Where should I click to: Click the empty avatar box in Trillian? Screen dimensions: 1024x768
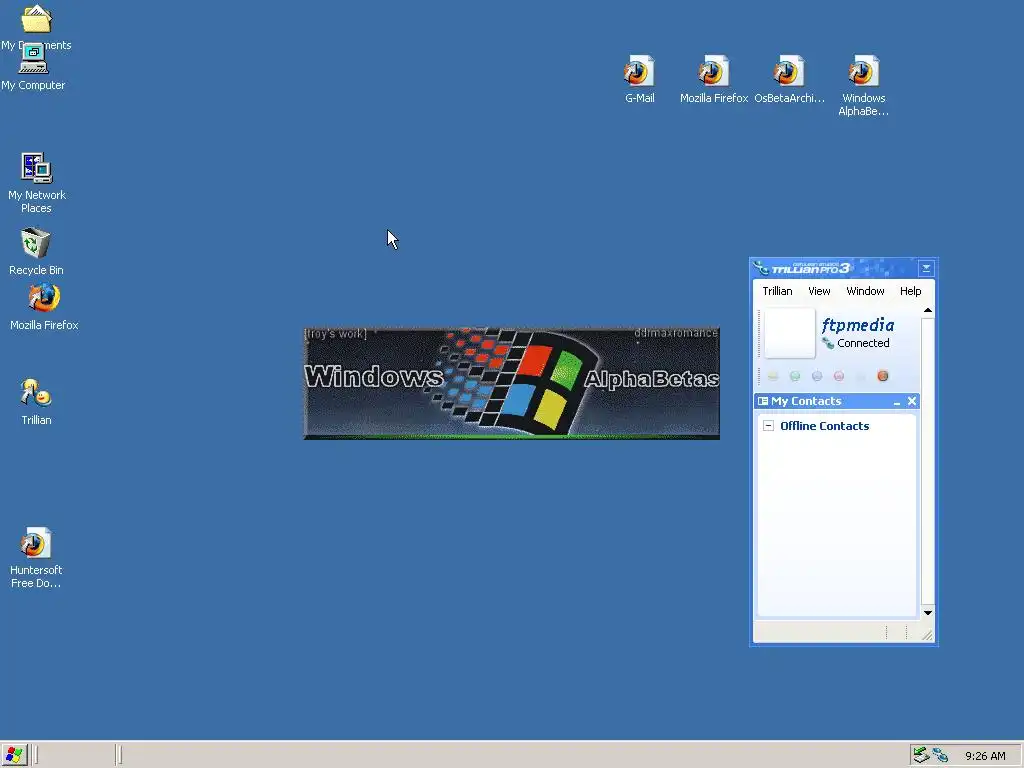click(790, 333)
